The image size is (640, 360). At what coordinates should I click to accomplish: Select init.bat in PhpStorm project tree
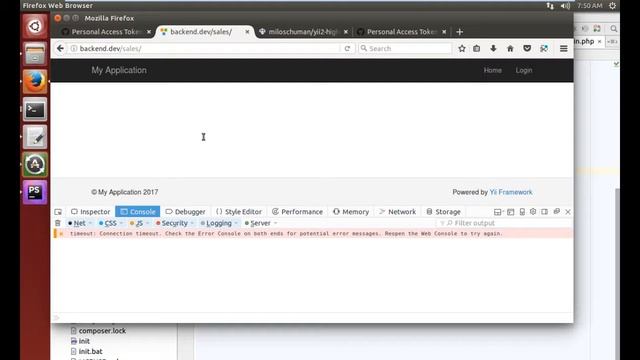(91, 351)
